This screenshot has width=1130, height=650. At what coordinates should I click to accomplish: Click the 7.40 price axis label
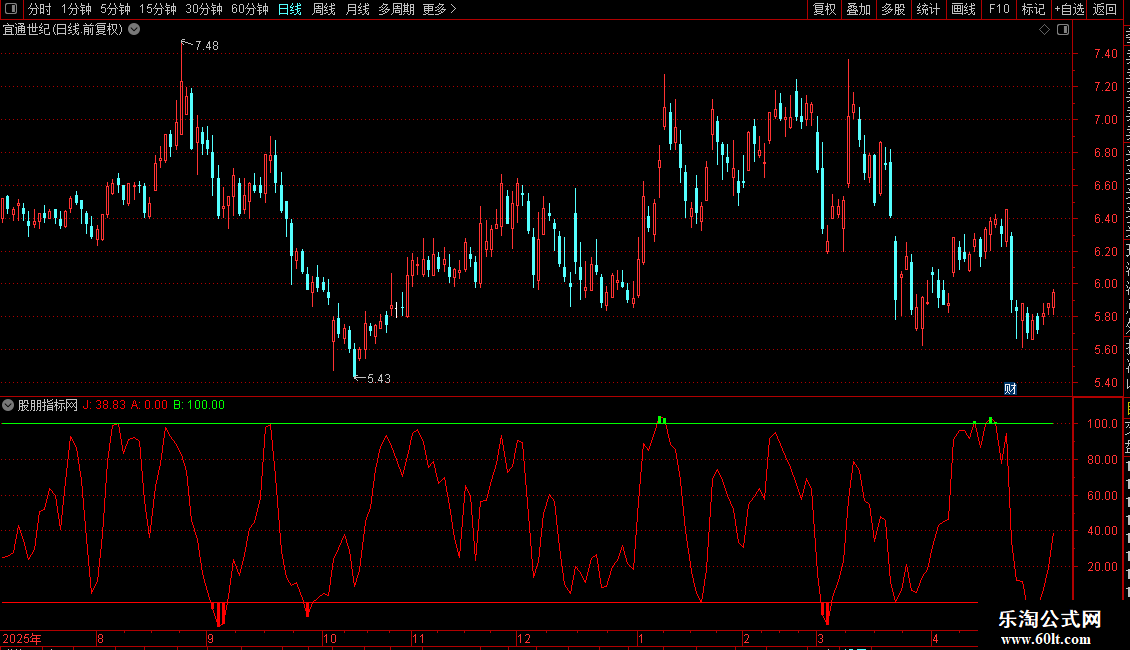(x=1105, y=53)
